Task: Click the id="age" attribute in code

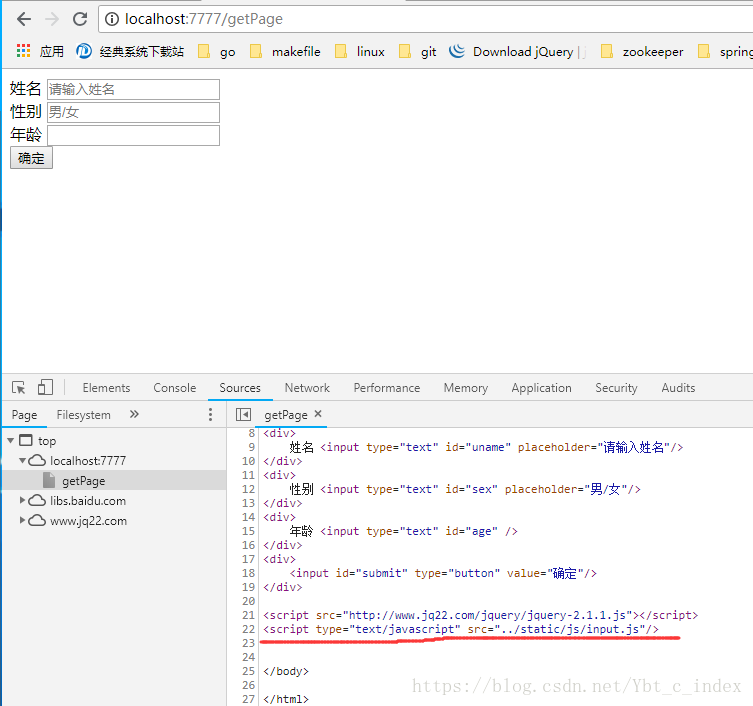Action: pyautogui.click(x=472, y=531)
